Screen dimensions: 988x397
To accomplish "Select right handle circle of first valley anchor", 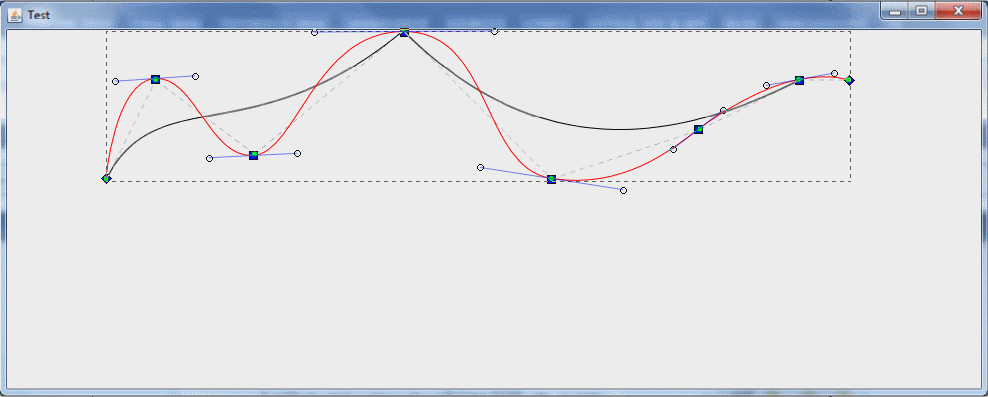I will (x=297, y=153).
